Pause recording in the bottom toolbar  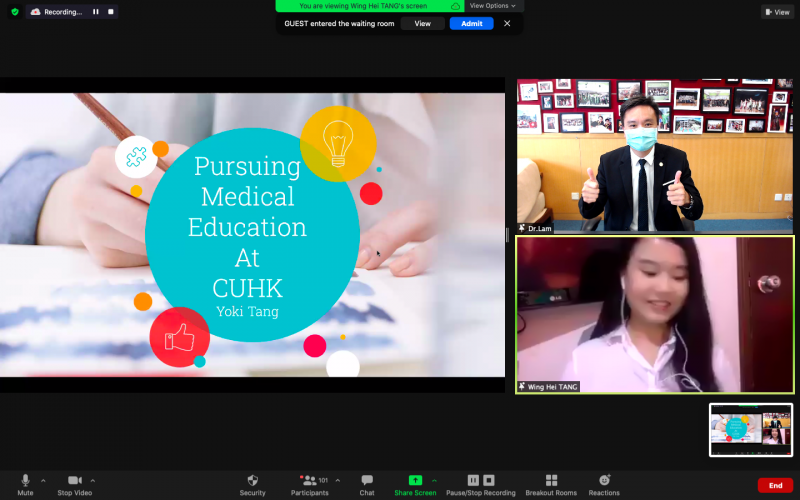coord(473,480)
